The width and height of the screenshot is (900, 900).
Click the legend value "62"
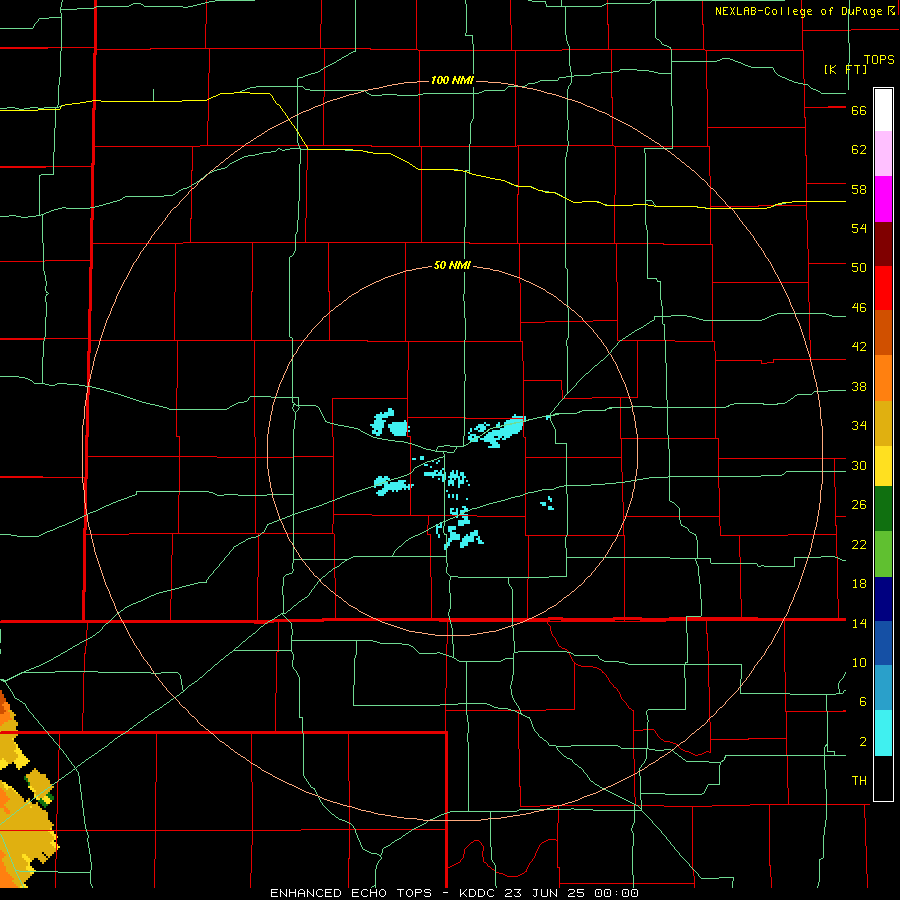[859, 150]
